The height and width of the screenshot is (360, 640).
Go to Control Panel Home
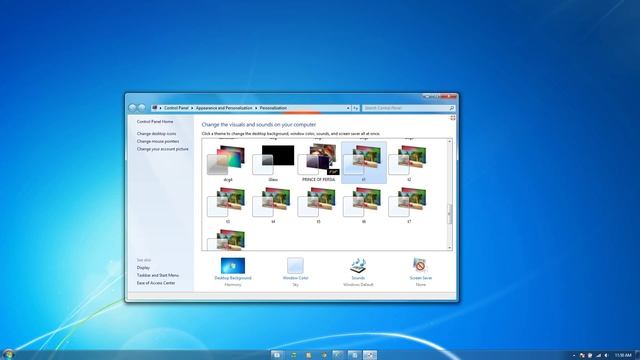[155, 122]
